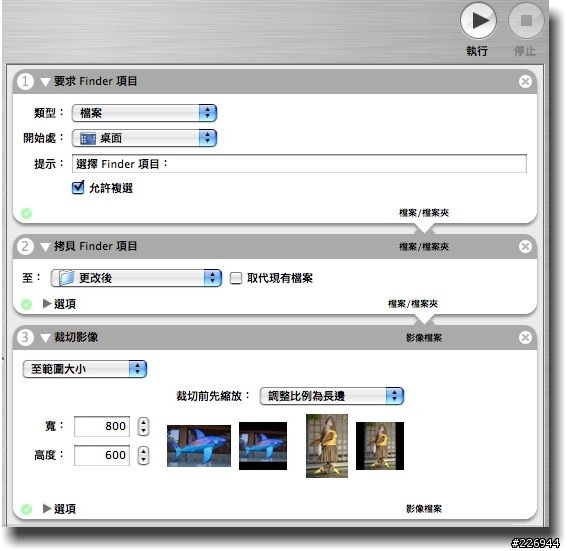Expand 選項 in 裁切影像 action
Screen dimensions: 567x551
pyautogui.click(x=47, y=508)
